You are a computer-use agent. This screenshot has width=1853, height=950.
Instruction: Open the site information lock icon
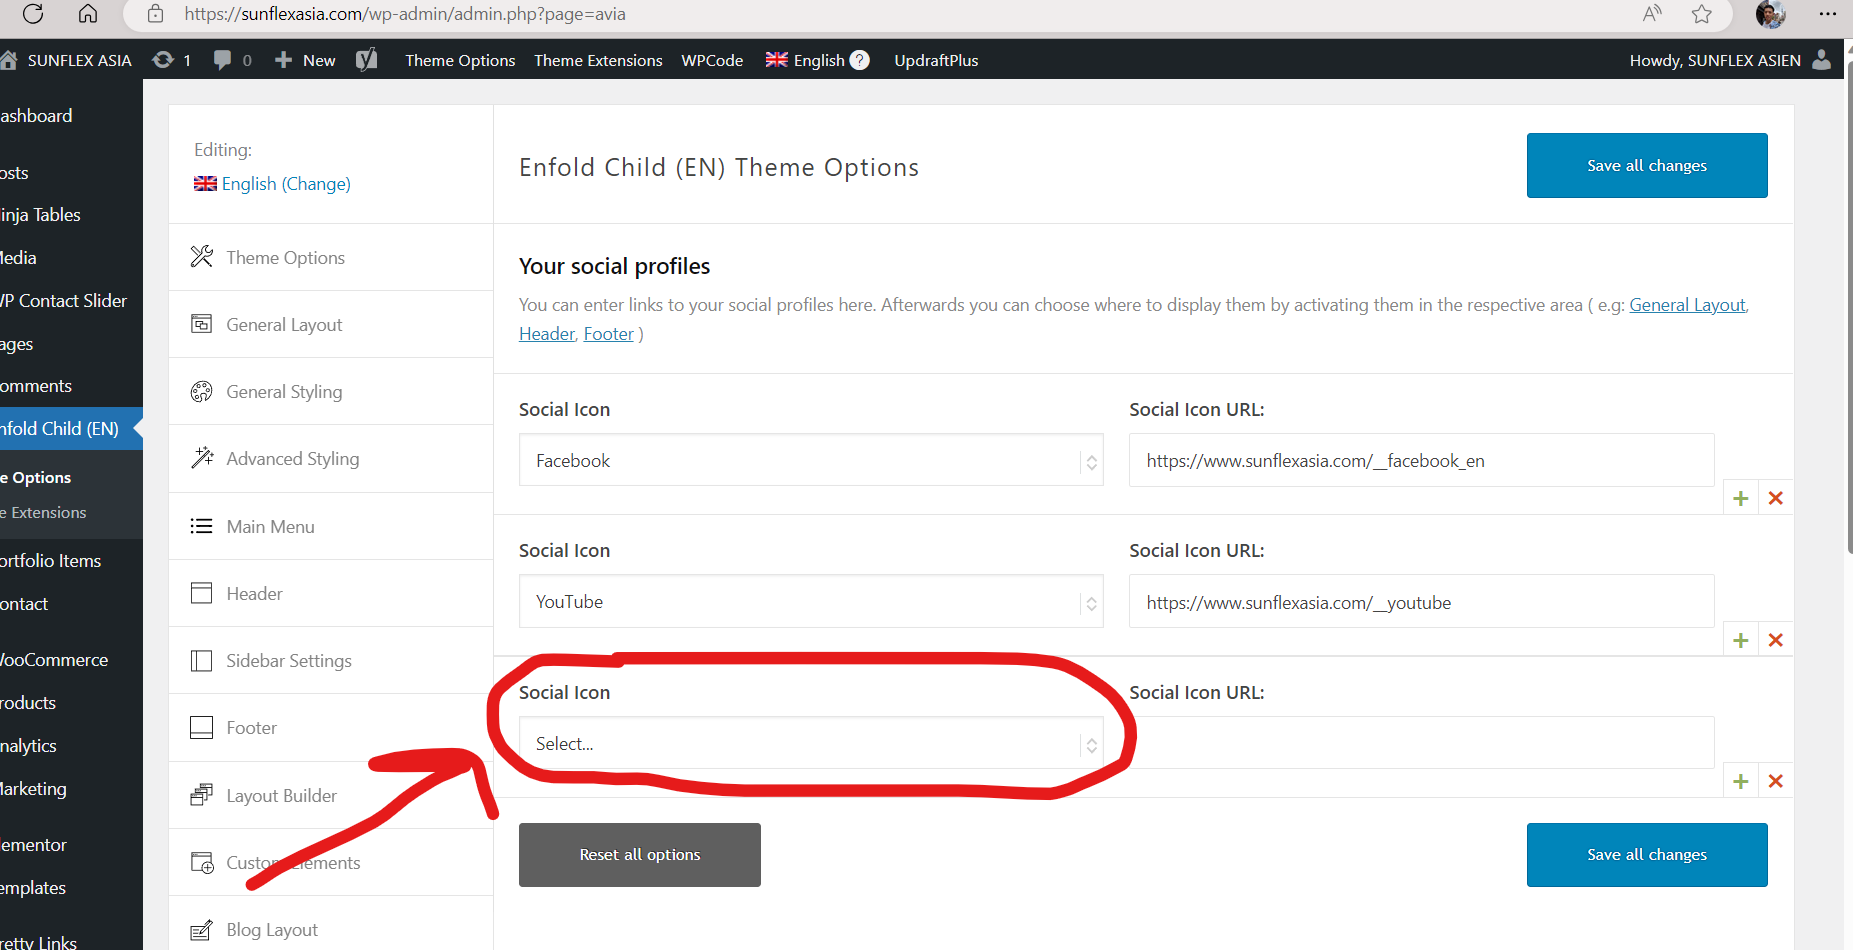point(155,14)
